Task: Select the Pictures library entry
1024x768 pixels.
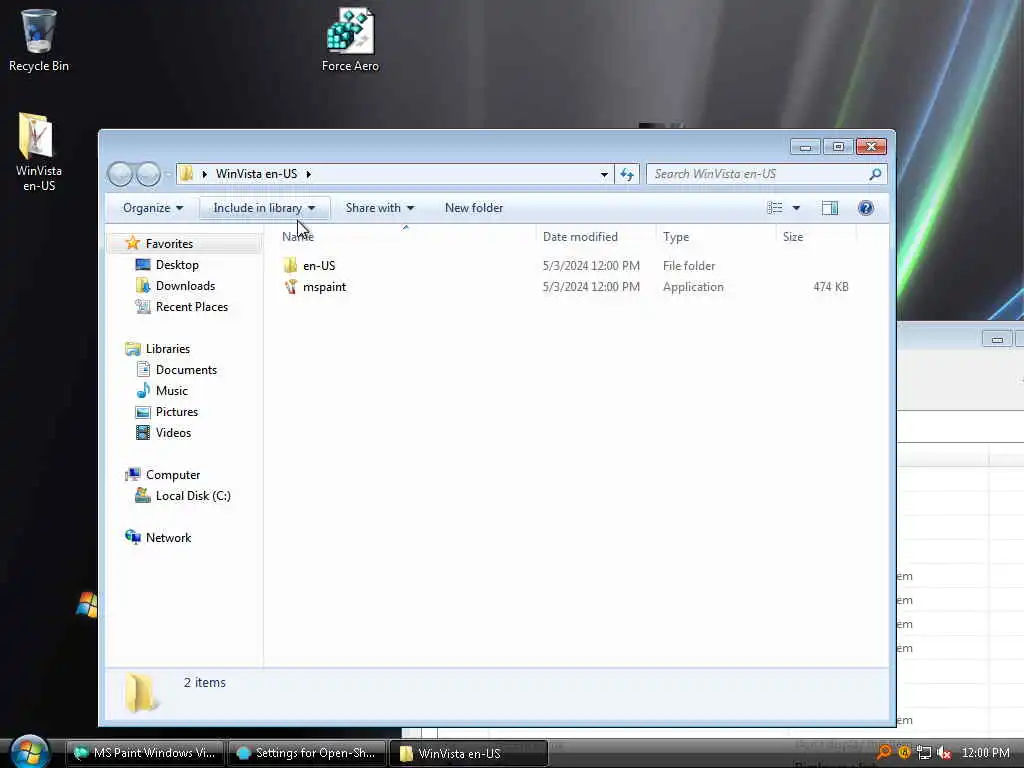Action: pyautogui.click(x=177, y=411)
